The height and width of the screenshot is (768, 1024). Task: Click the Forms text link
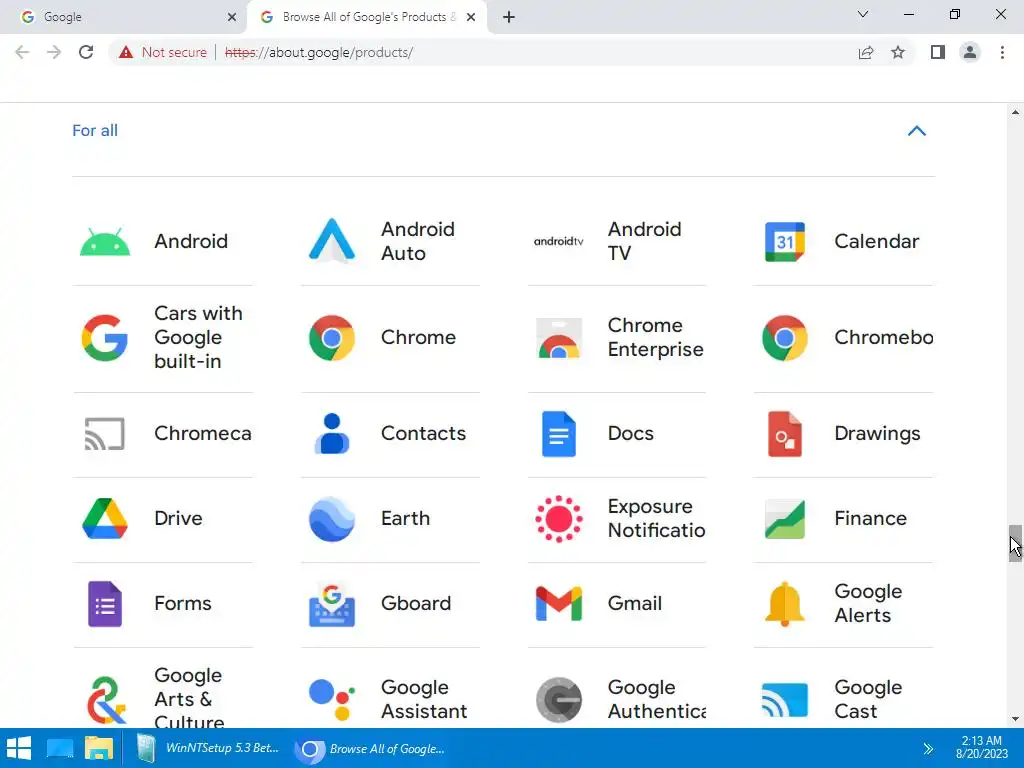[183, 603]
